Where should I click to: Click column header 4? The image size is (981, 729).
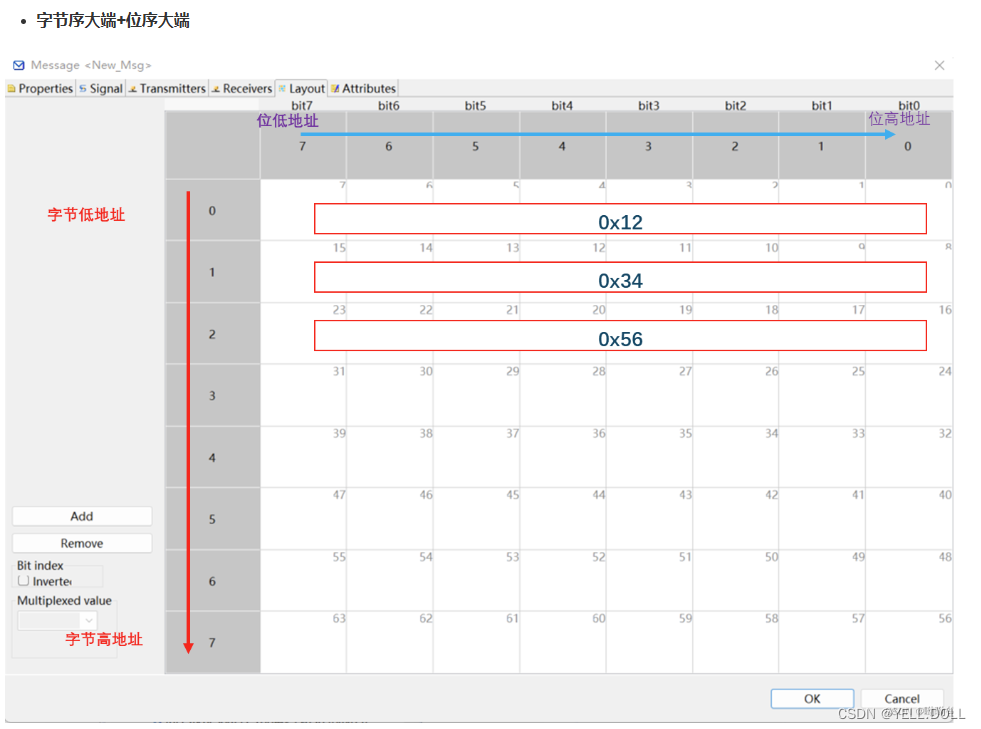[x=562, y=146]
